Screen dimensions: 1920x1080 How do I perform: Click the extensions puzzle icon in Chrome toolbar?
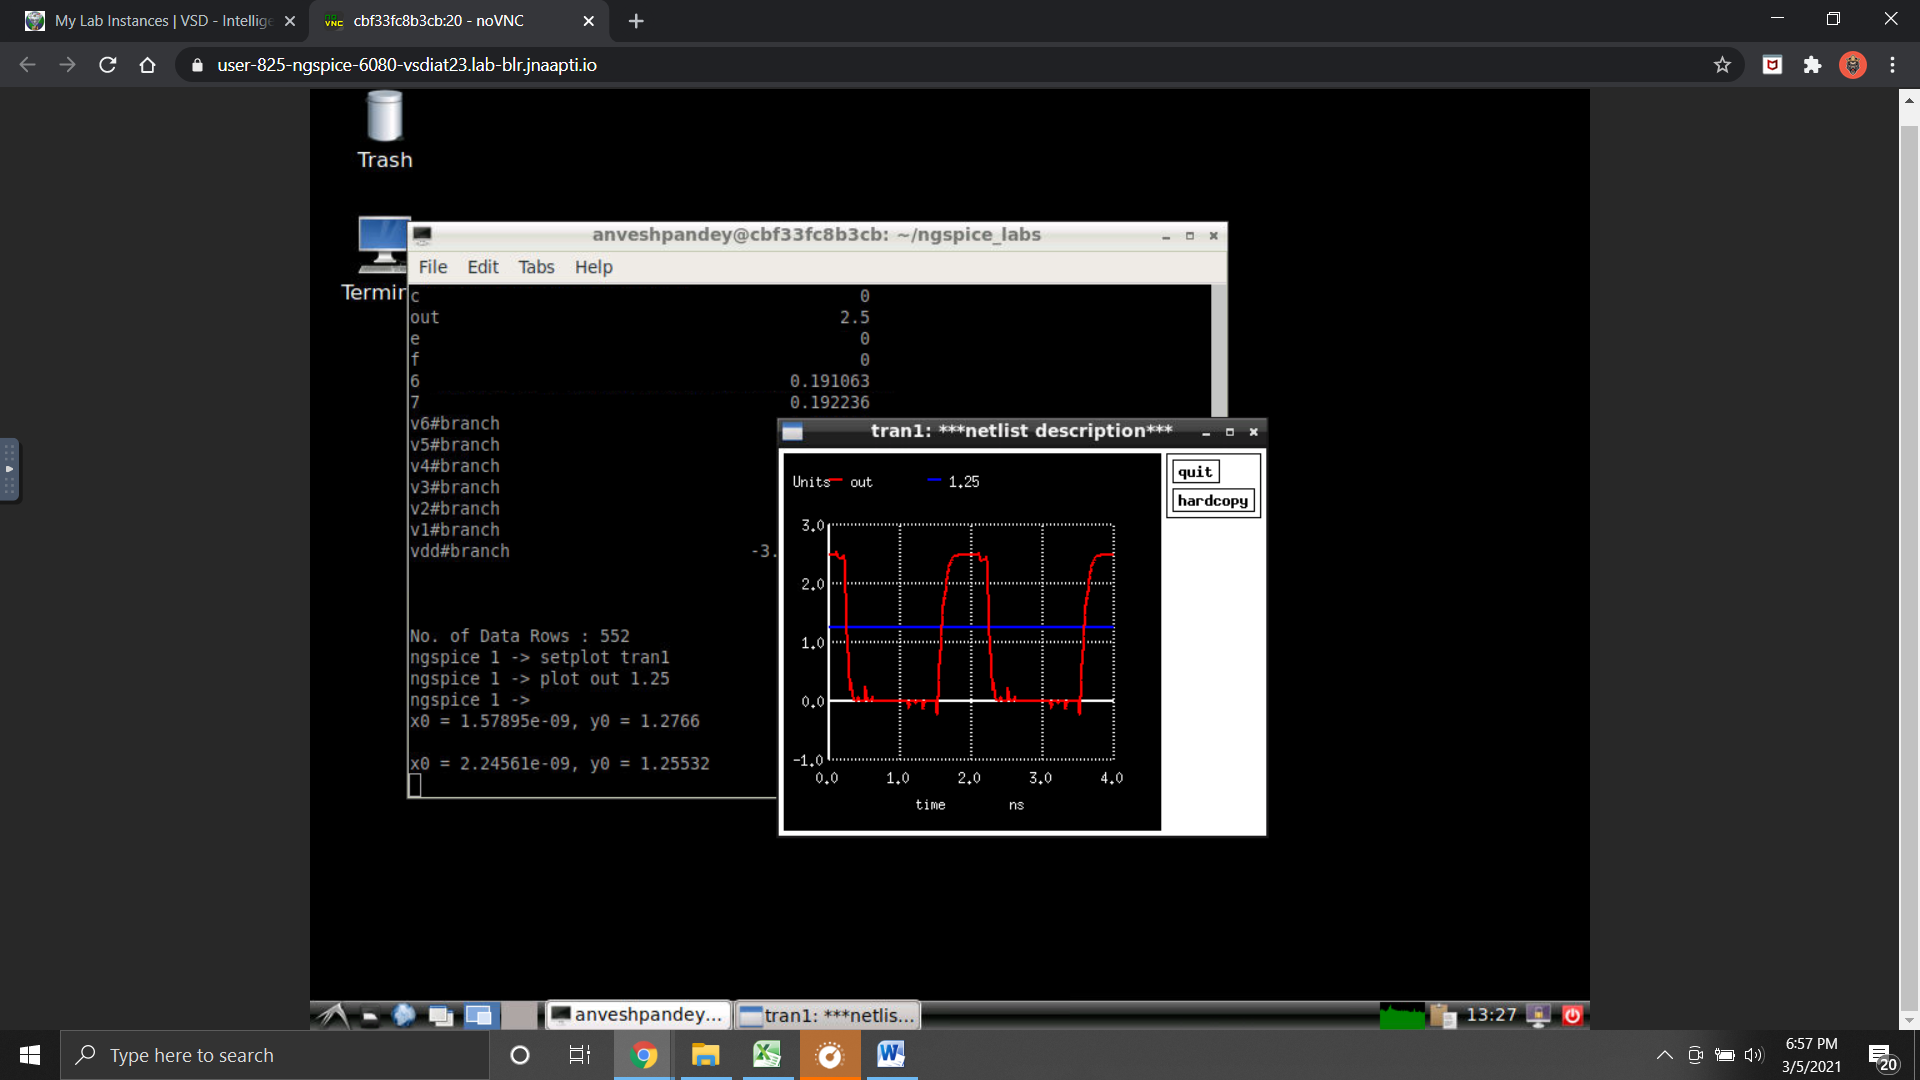coord(1813,64)
